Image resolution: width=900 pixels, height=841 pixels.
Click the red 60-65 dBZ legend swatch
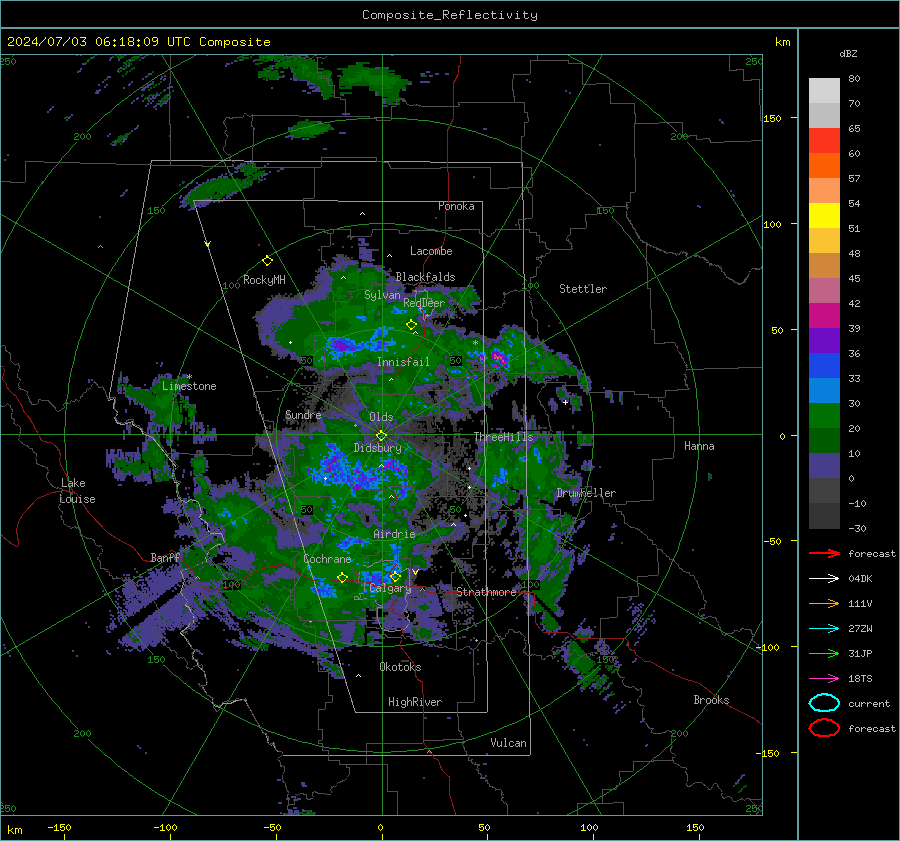coord(824,141)
